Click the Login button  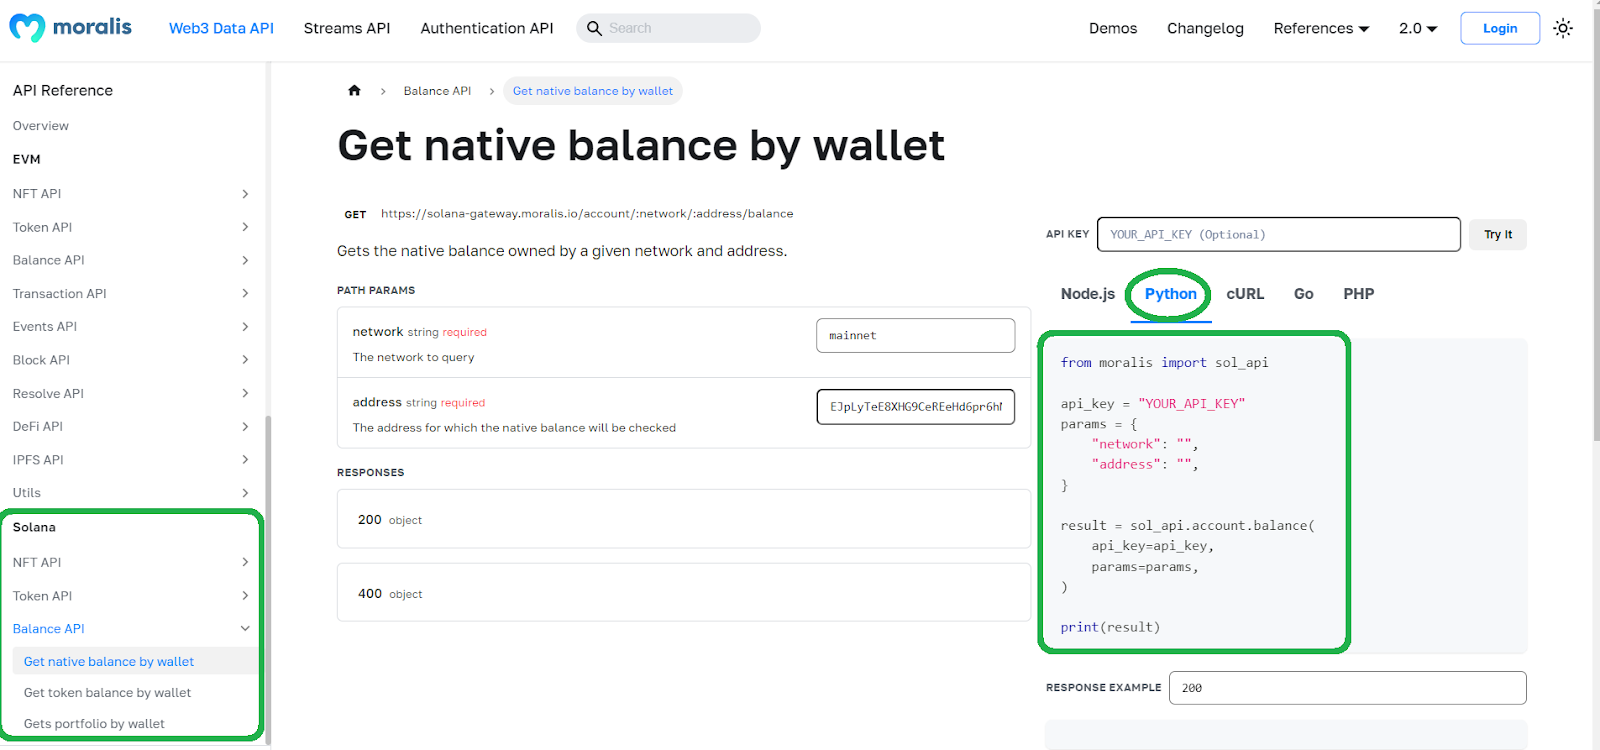pyautogui.click(x=1499, y=28)
